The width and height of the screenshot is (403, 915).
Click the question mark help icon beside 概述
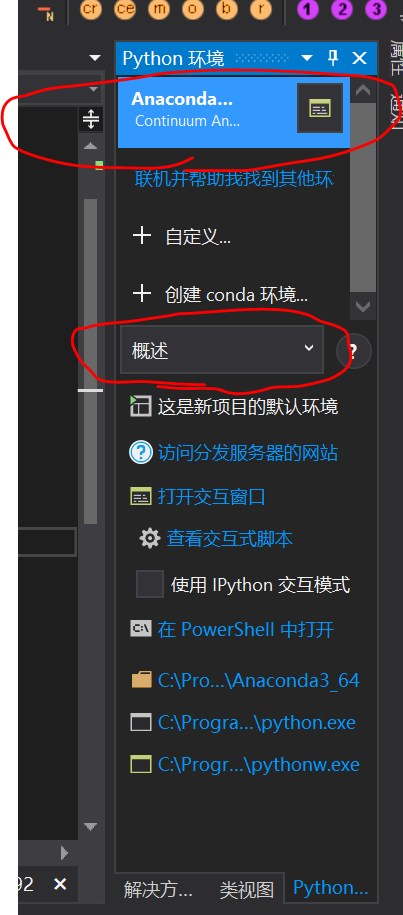[353, 352]
